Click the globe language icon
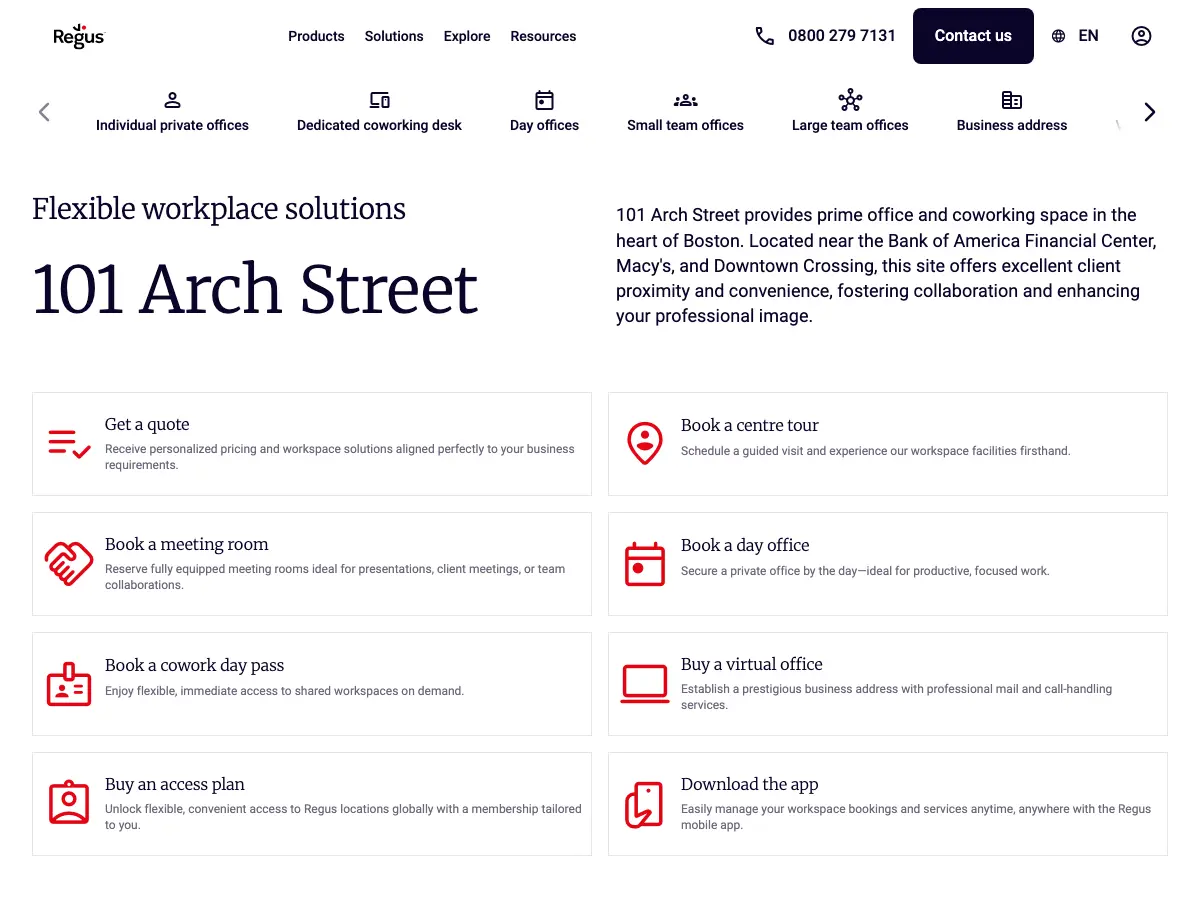 coord(1058,36)
